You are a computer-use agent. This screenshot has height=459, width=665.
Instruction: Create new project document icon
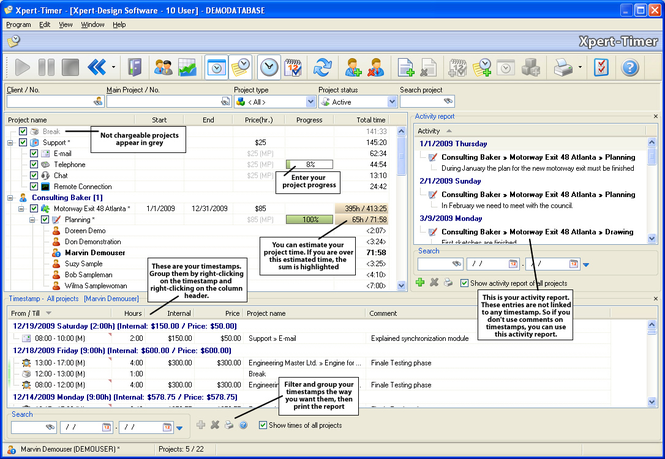405,67
